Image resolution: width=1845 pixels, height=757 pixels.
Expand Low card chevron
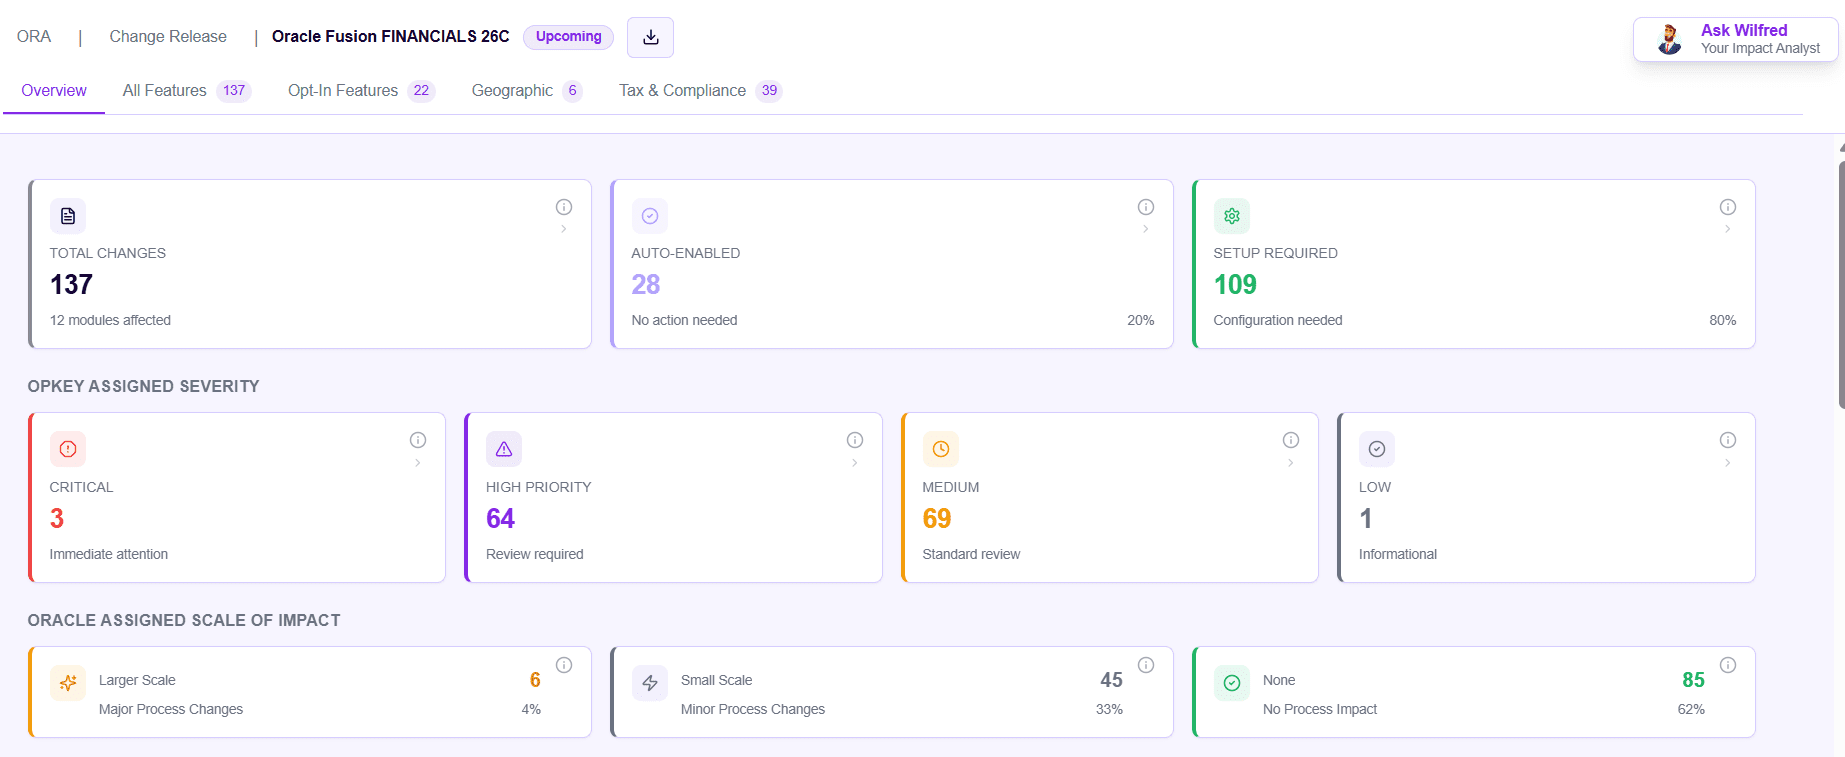tap(1728, 463)
